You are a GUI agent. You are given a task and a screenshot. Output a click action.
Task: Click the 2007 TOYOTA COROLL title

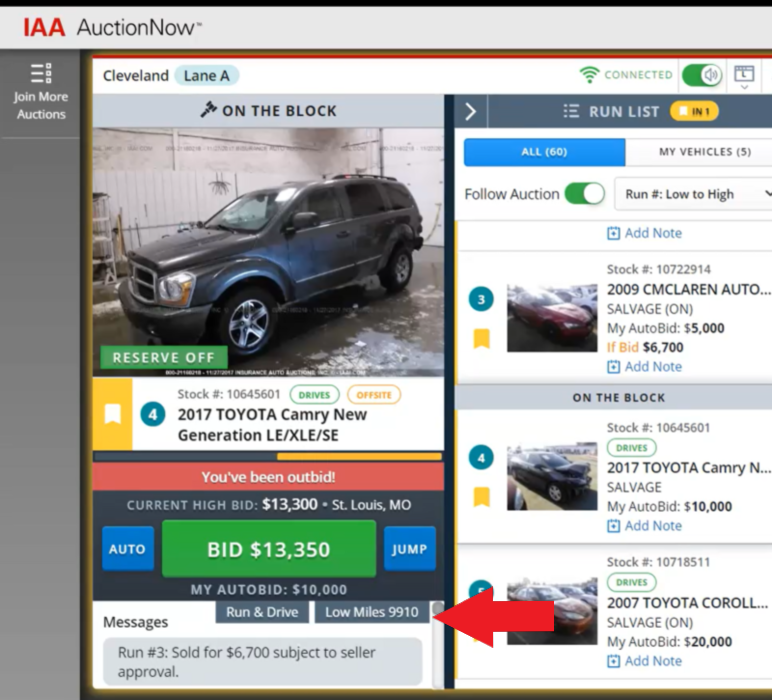coord(687,603)
